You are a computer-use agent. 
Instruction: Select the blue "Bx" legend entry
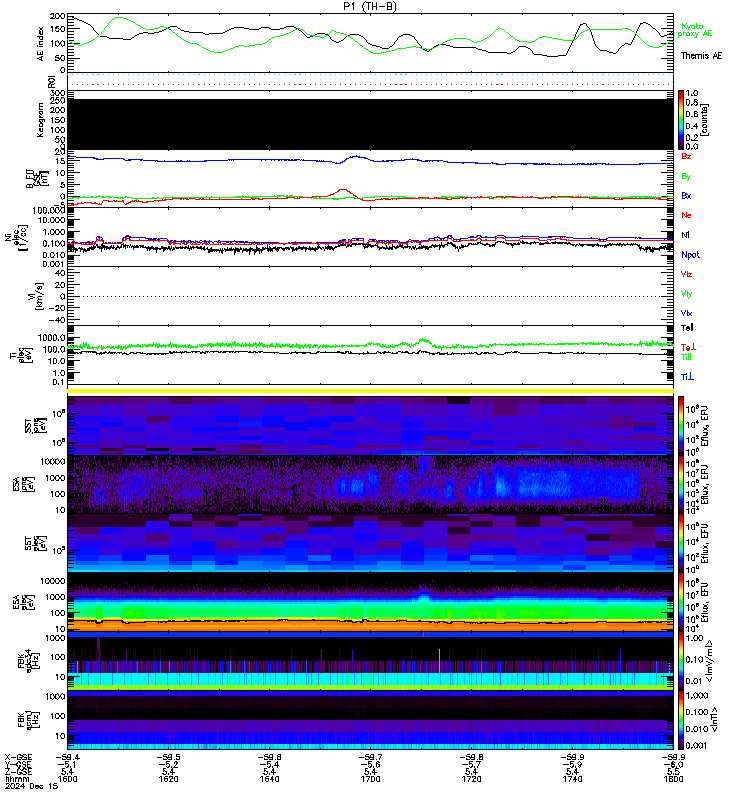686,195
